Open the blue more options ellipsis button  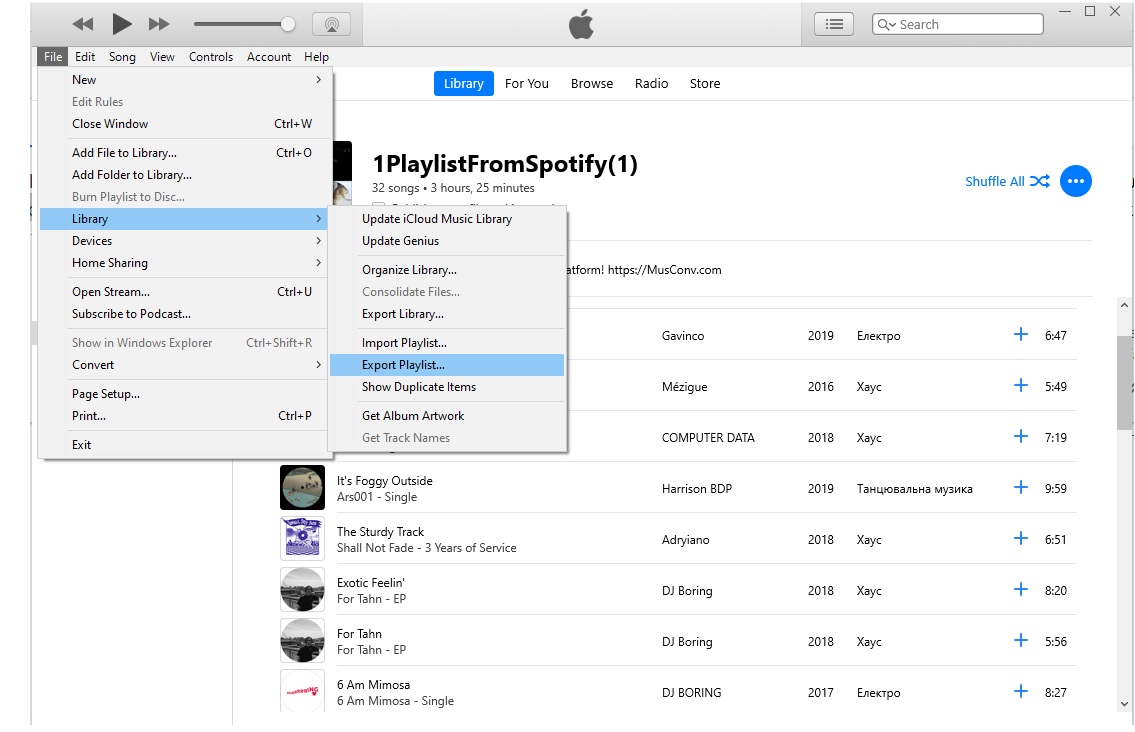click(x=1076, y=181)
